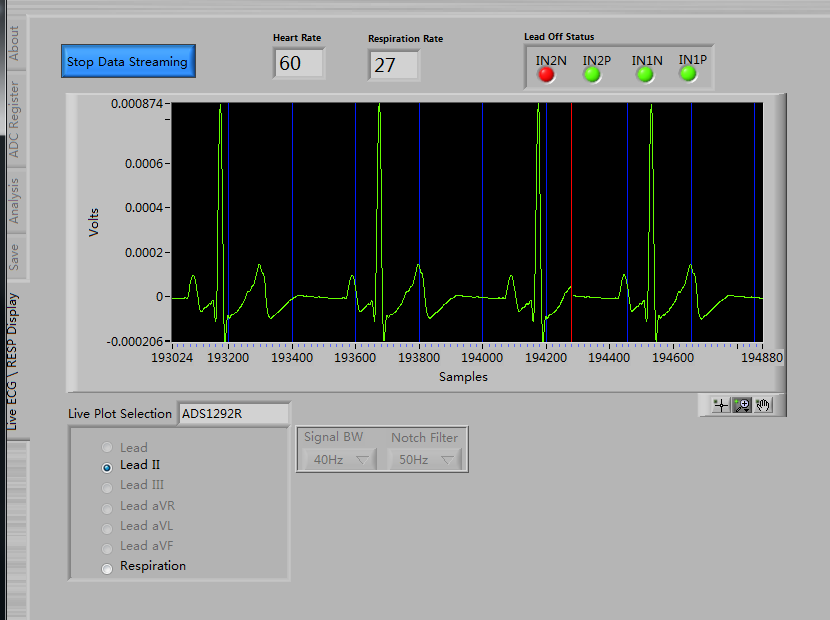Click the Samples X-axis label
830x620 pixels.
(463, 377)
